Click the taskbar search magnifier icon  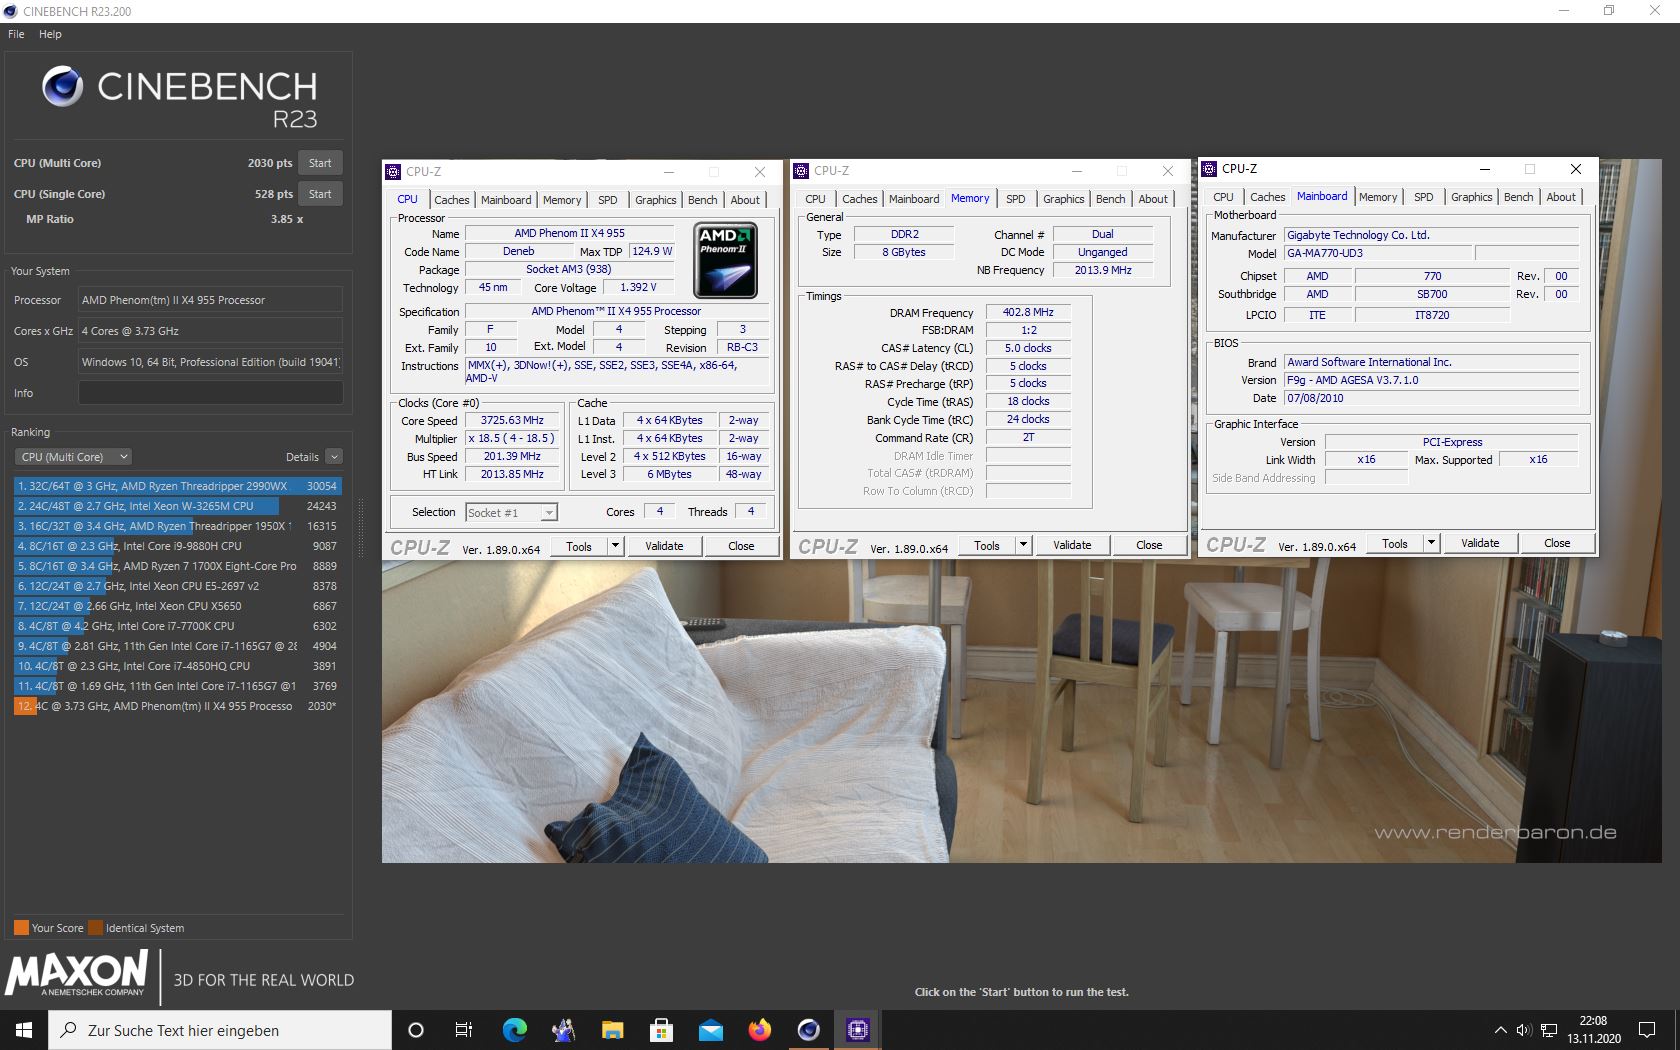[x=69, y=1030]
